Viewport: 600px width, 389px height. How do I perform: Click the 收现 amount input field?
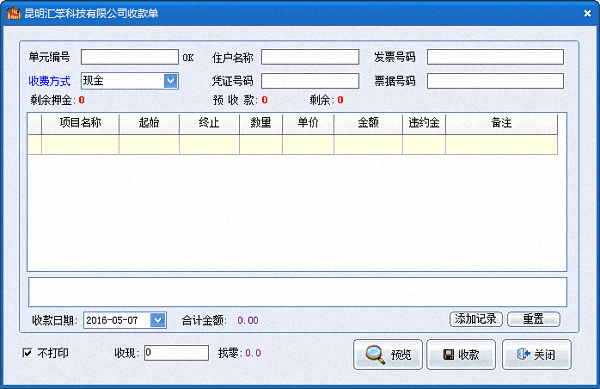176,353
